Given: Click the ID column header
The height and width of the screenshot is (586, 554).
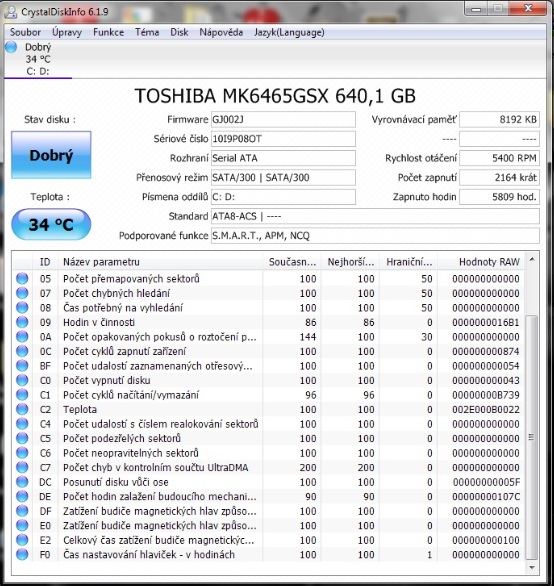Looking at the screenshot, I should [45, 262].
